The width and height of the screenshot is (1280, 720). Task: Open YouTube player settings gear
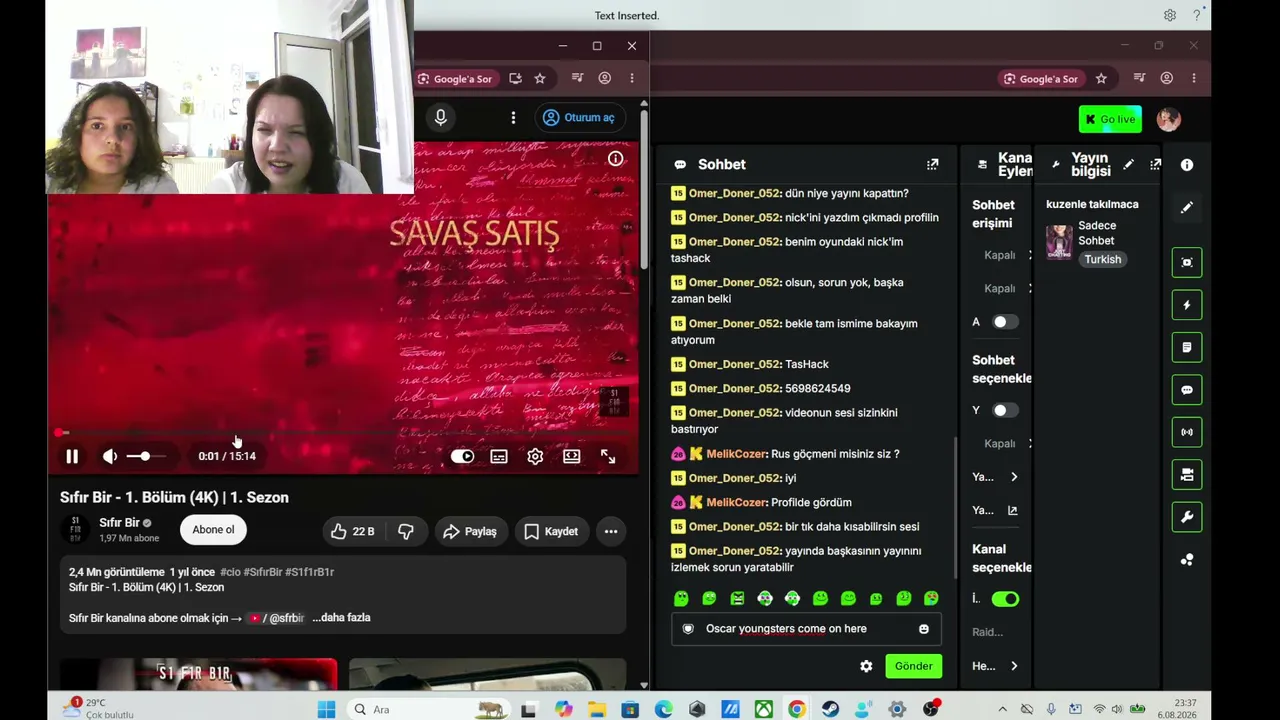click(x=535, y=456)
